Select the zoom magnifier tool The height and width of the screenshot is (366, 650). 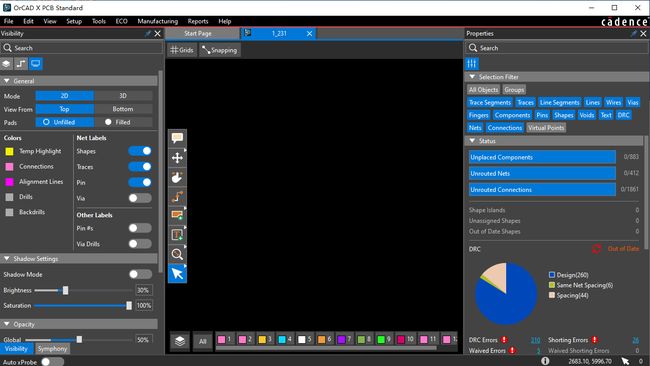point(177,254)
